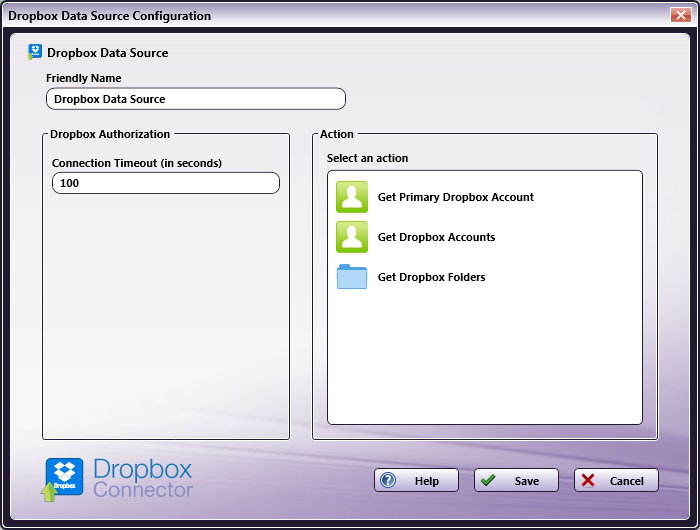This screenshot has height=530, width=700.
Task: Click the Friendly Name label
Action: click(x=83, y=78)
